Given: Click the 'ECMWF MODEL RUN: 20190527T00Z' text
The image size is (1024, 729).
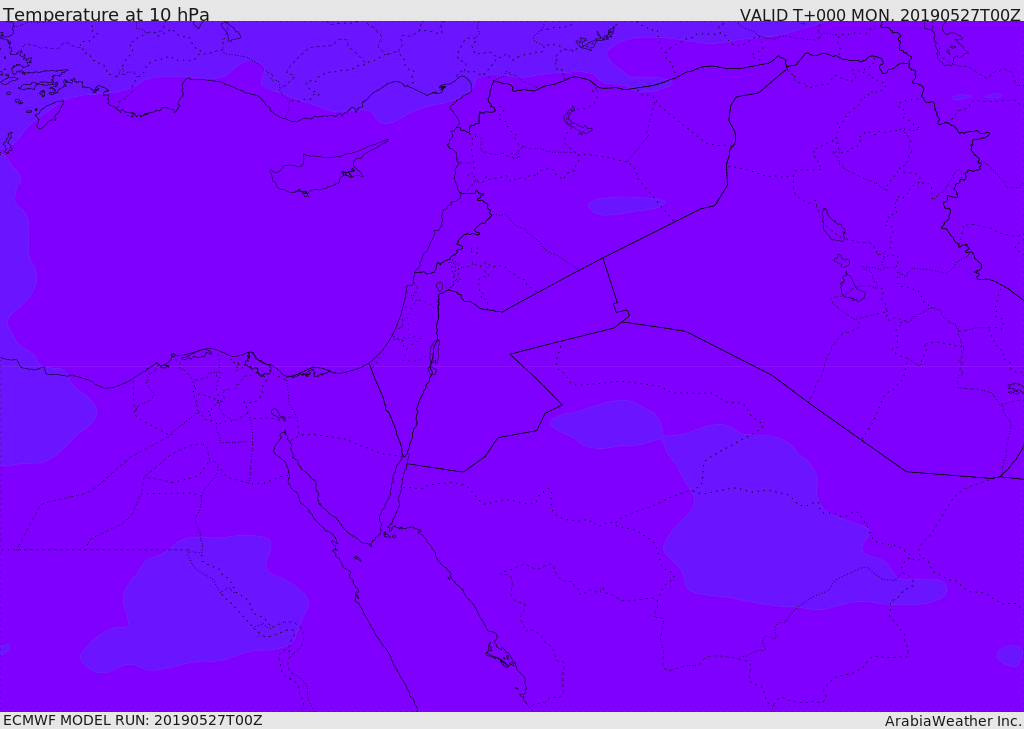Looking at the screenshot, I should pyautogui.click(x=133, y=721).
